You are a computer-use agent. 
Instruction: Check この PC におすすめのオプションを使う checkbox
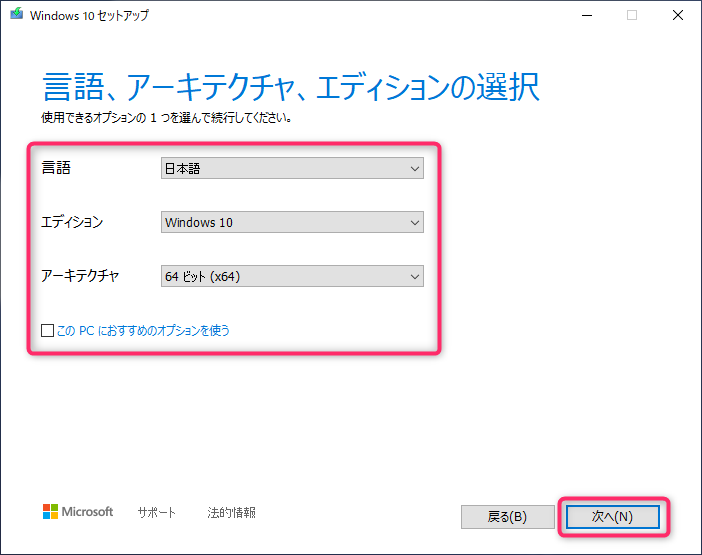point(47,331)
